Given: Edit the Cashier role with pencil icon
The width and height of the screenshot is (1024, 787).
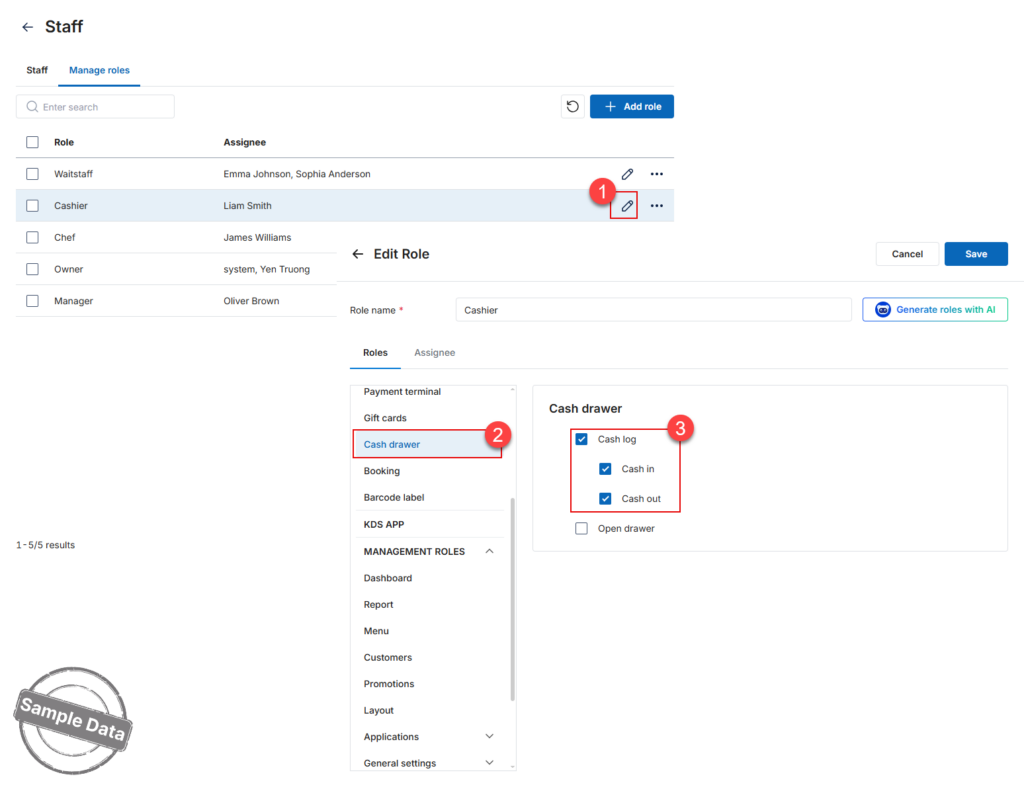Looking at the screenshot, I should [x=627, y=206].
